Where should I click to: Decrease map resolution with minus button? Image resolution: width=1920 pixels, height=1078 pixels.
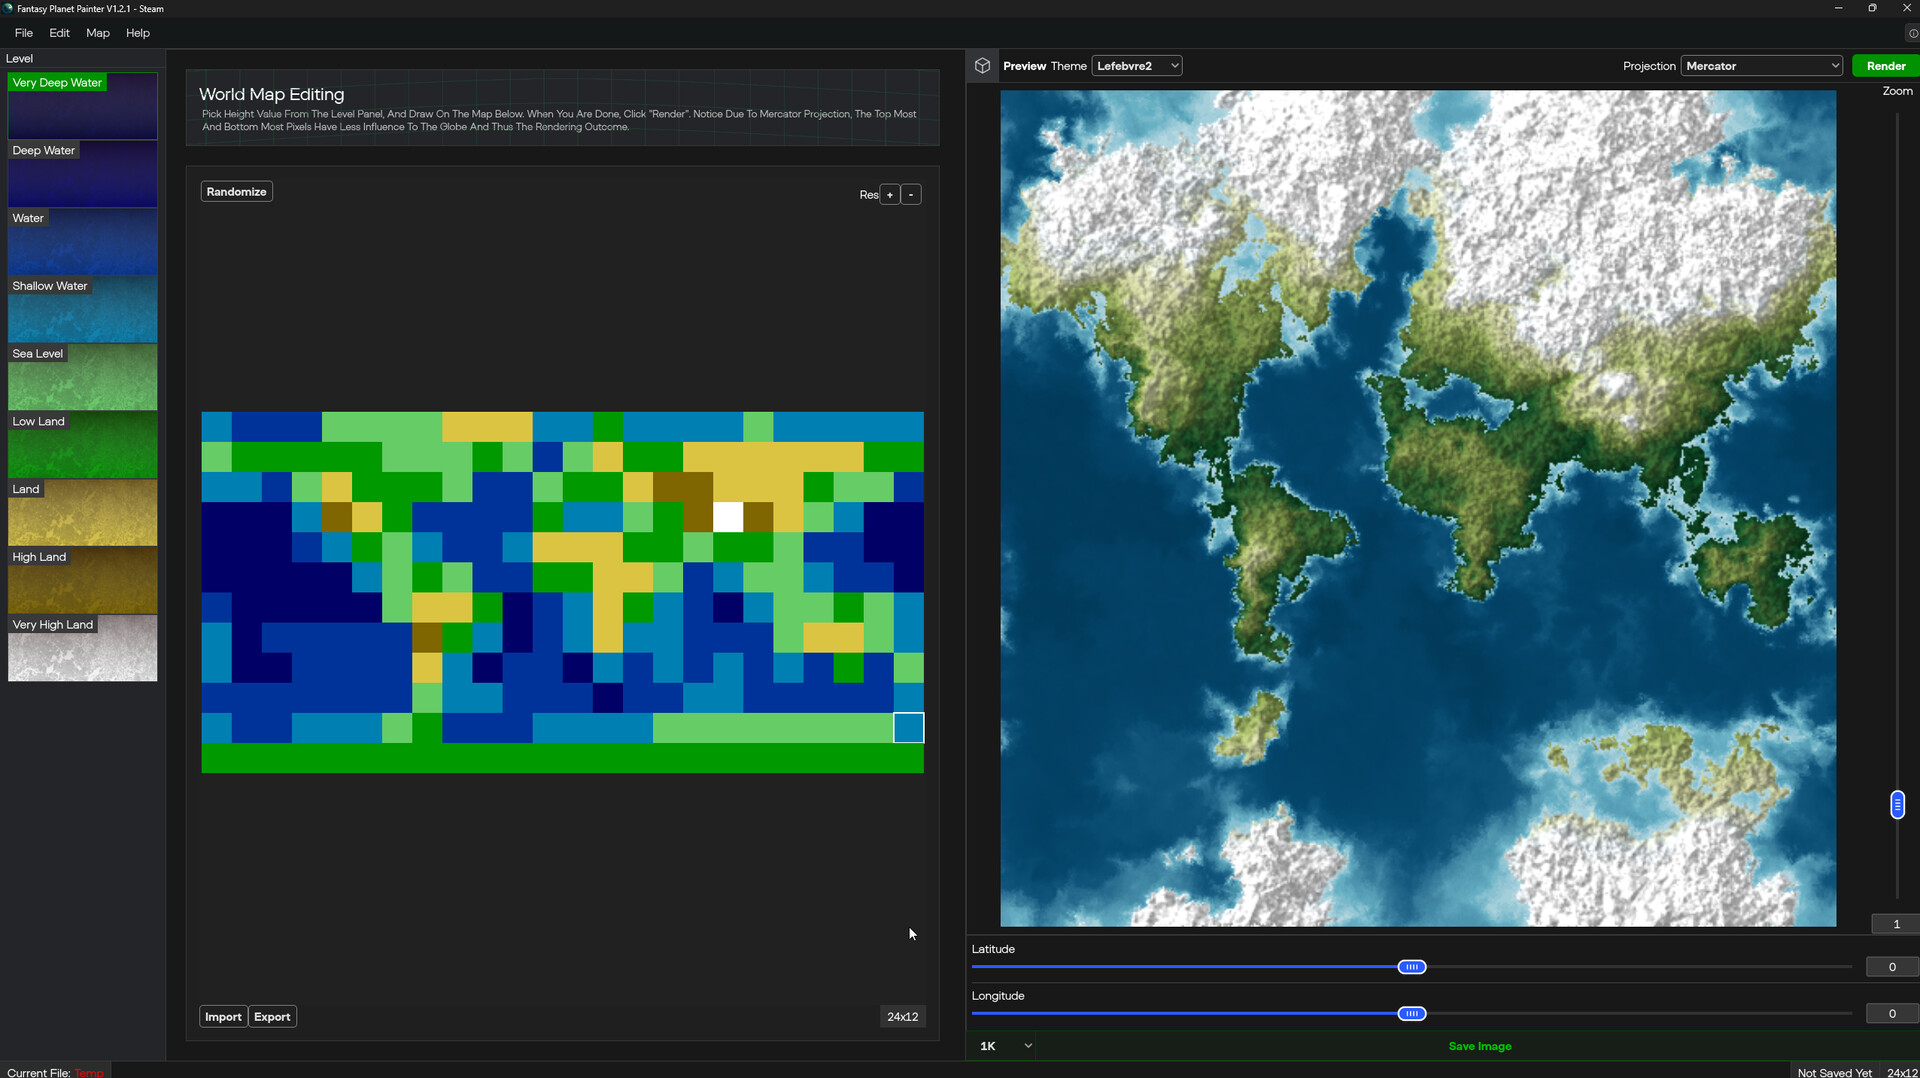coord(911,195)
